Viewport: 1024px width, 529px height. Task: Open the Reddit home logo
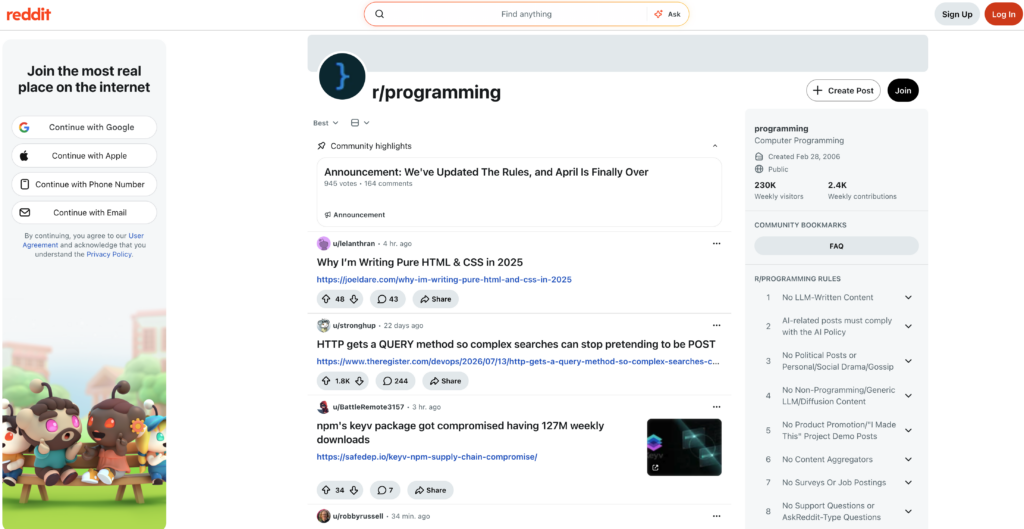coord(29,14)
